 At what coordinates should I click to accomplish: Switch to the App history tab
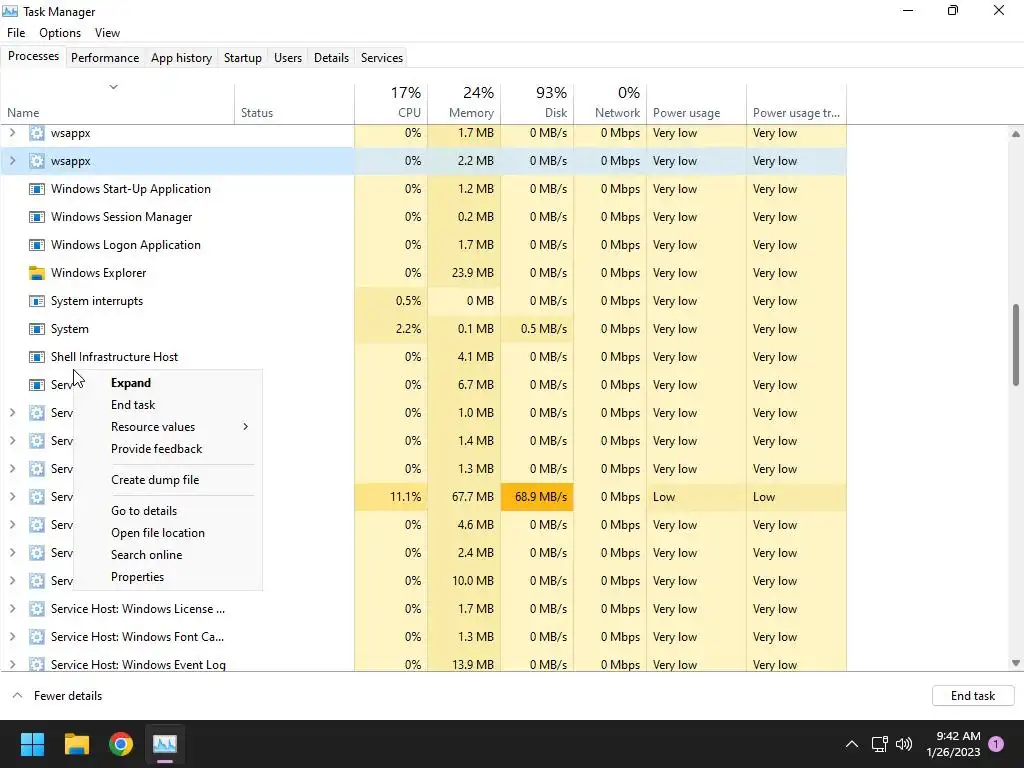pos(182,57)
